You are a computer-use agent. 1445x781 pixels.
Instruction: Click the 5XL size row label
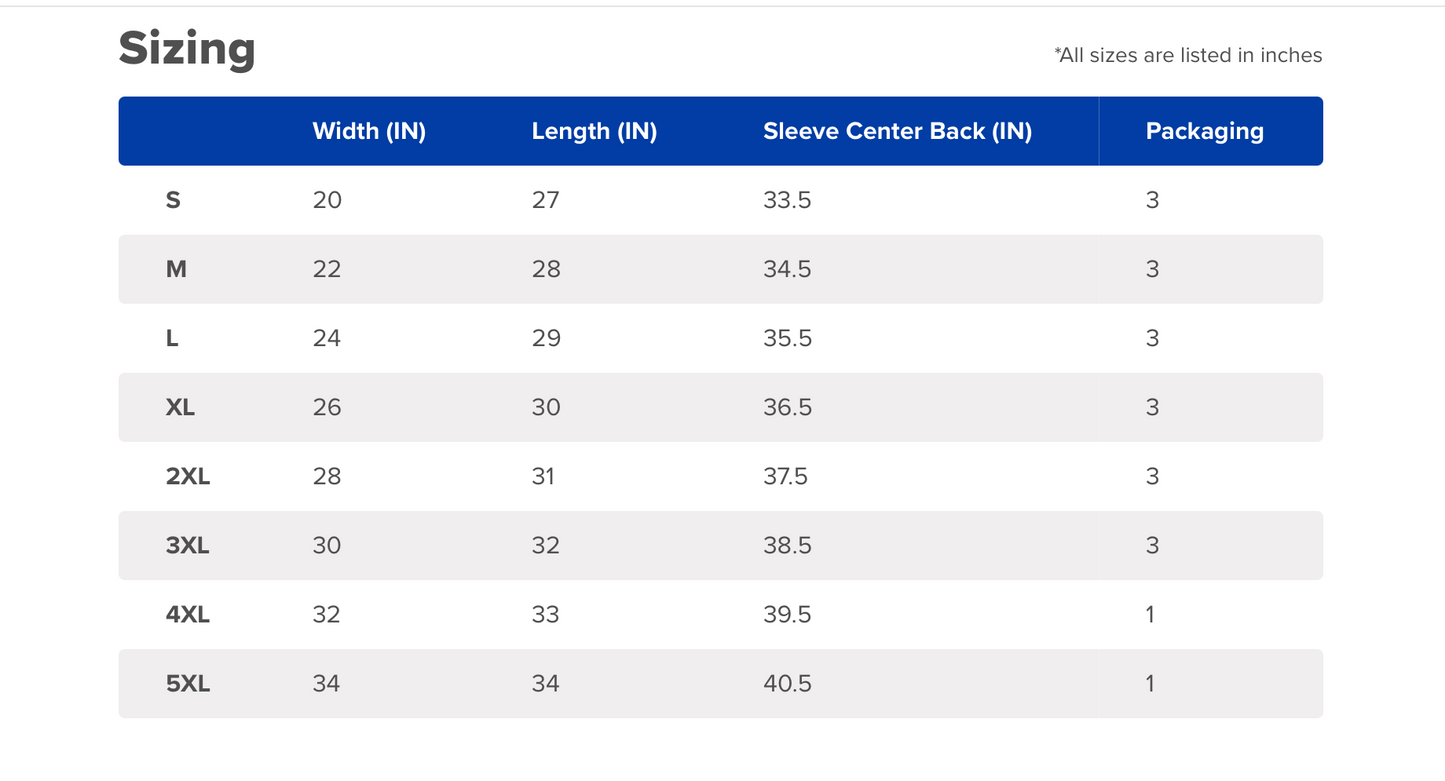point(188,683)
